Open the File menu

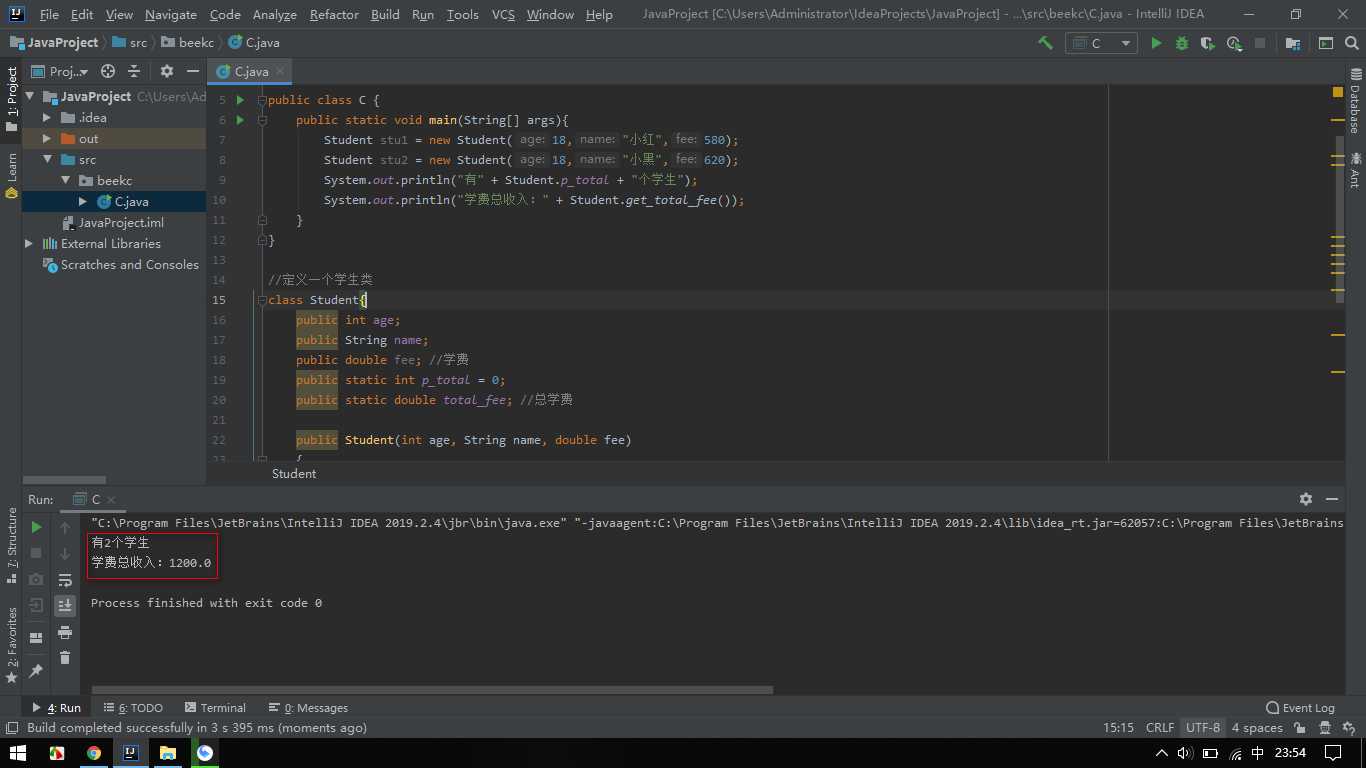(49, 14)
